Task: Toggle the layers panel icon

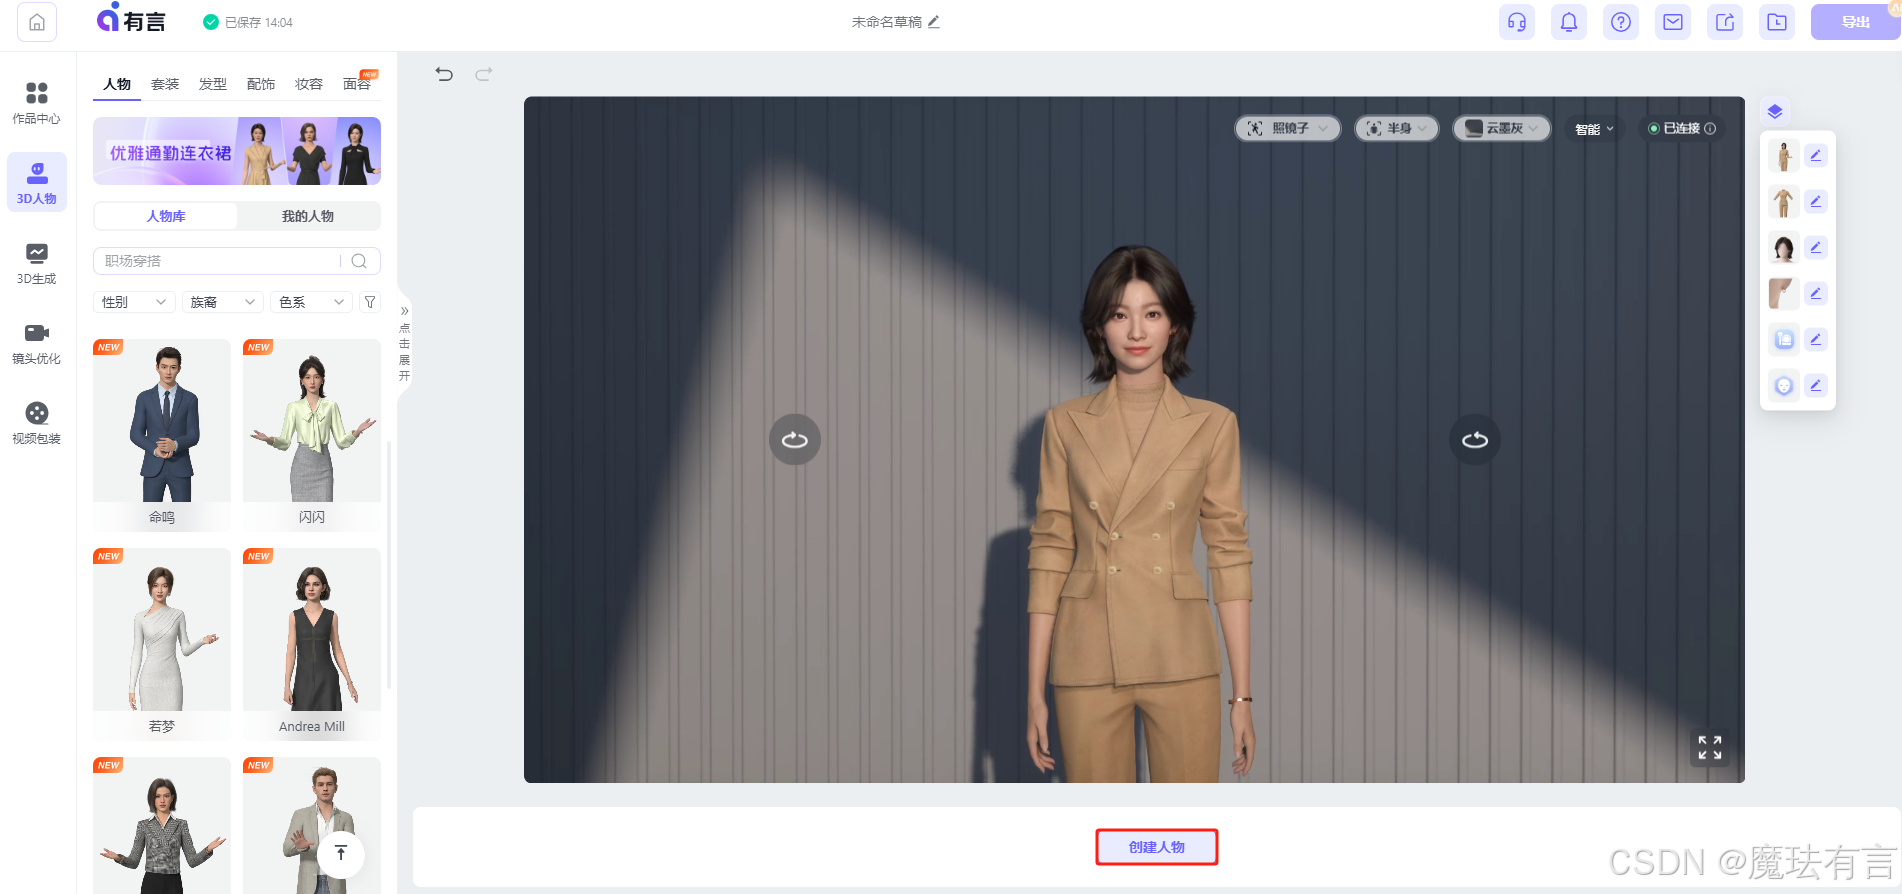Action: [x=1775, y=112]
